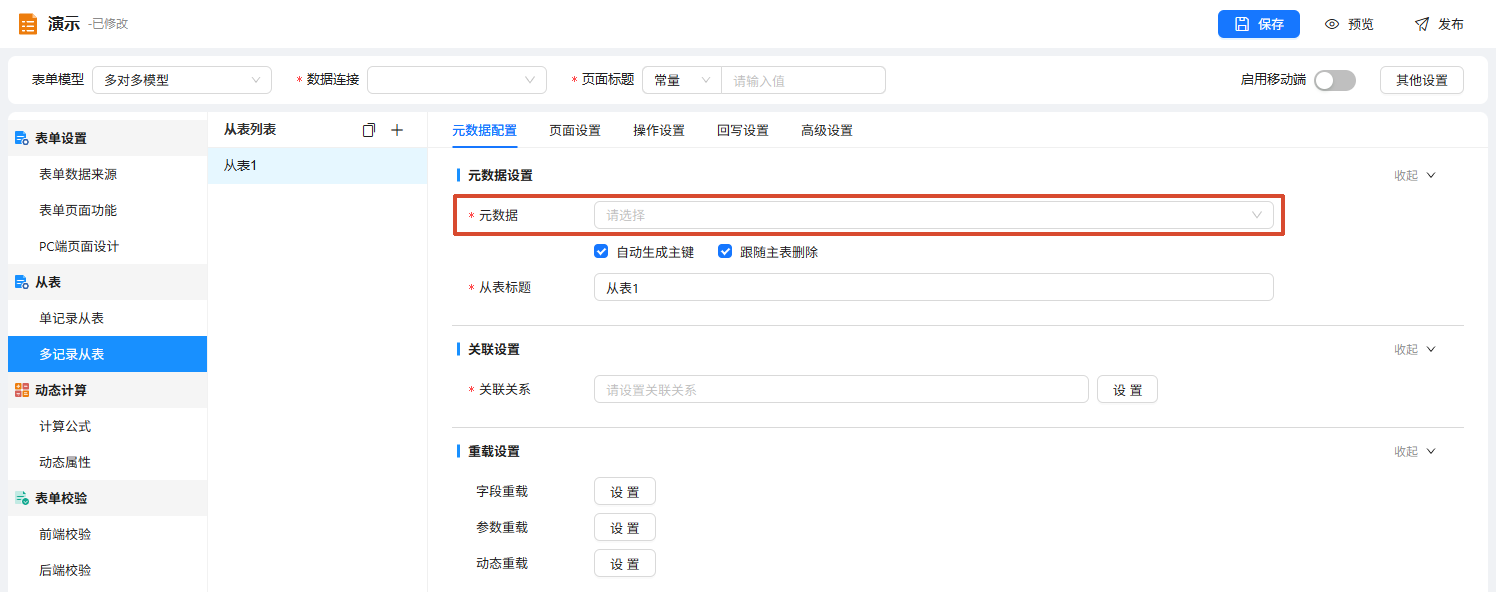Click 设置 button for 字段重载
This screenshot has height=592, width=1496.
tap(625, 491)
